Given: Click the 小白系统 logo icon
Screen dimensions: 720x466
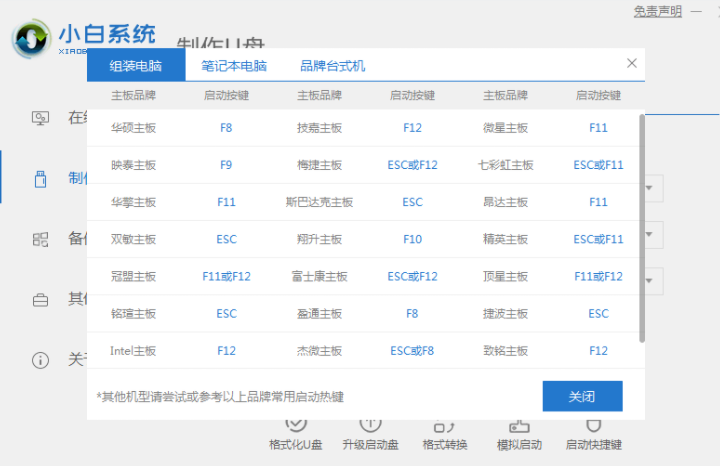Looking at the screenshot, I should [31, 37].
